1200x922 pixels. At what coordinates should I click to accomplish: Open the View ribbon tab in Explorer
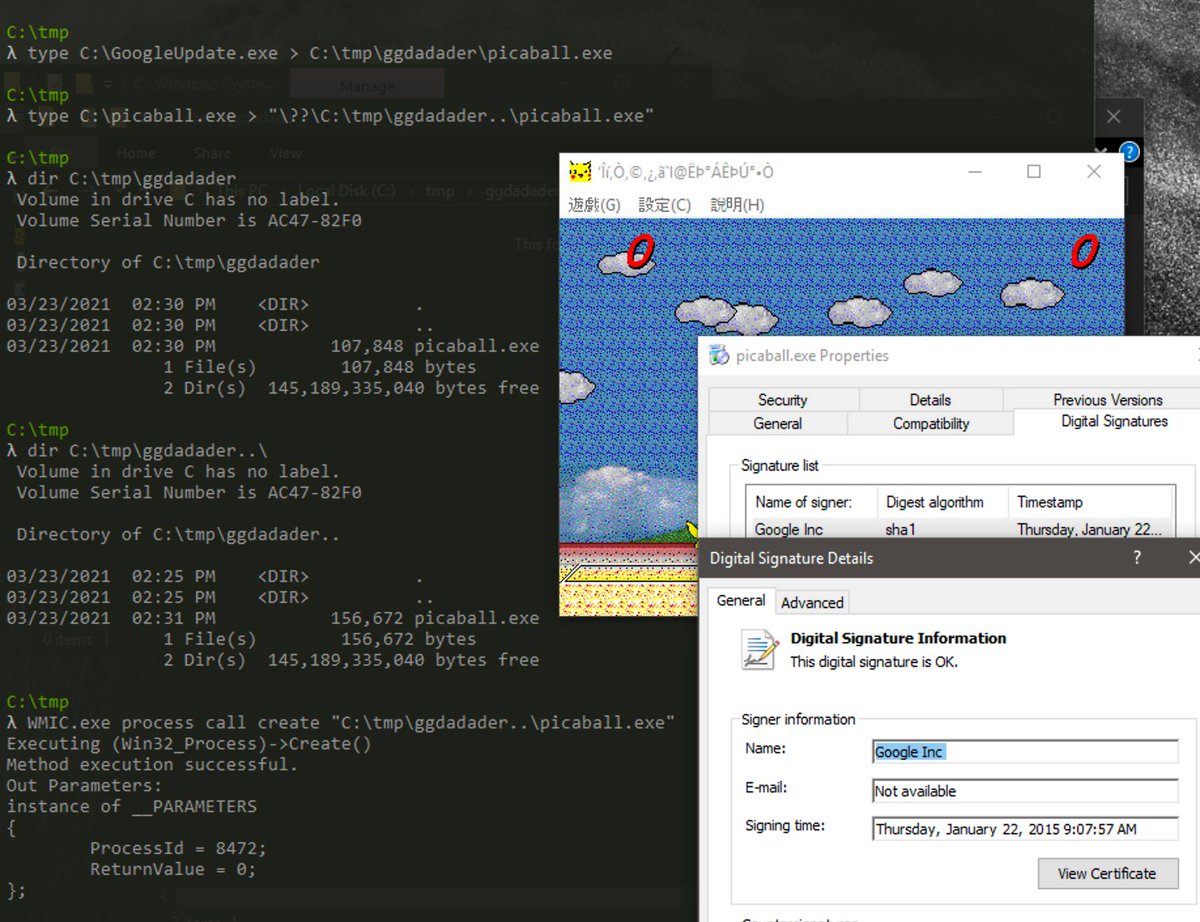285,153
